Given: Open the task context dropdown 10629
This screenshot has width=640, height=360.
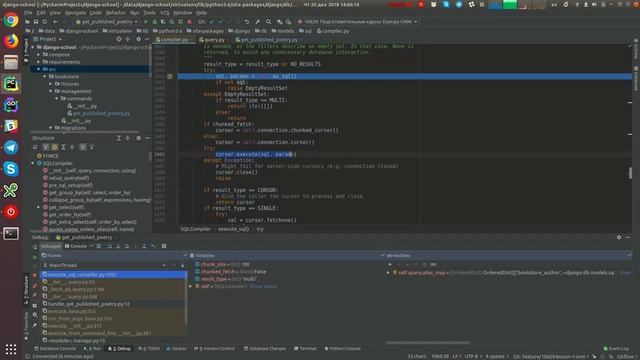Looking at the screenshot, I should 357,22.
